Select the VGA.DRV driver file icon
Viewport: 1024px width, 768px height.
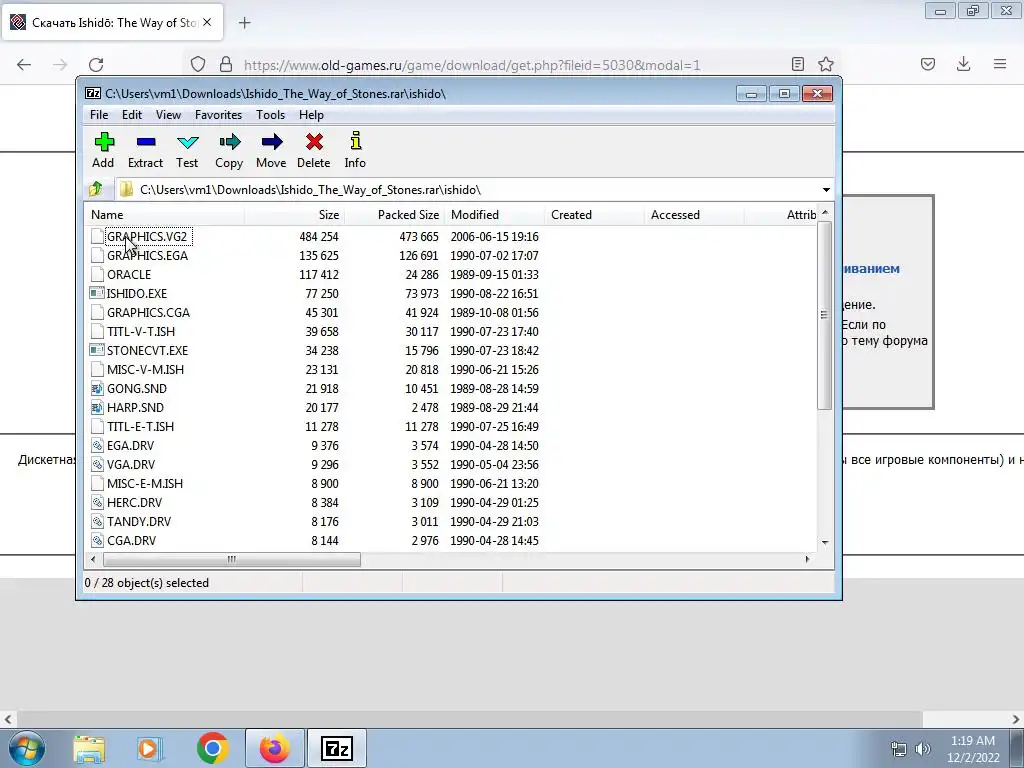pos(97,464)
